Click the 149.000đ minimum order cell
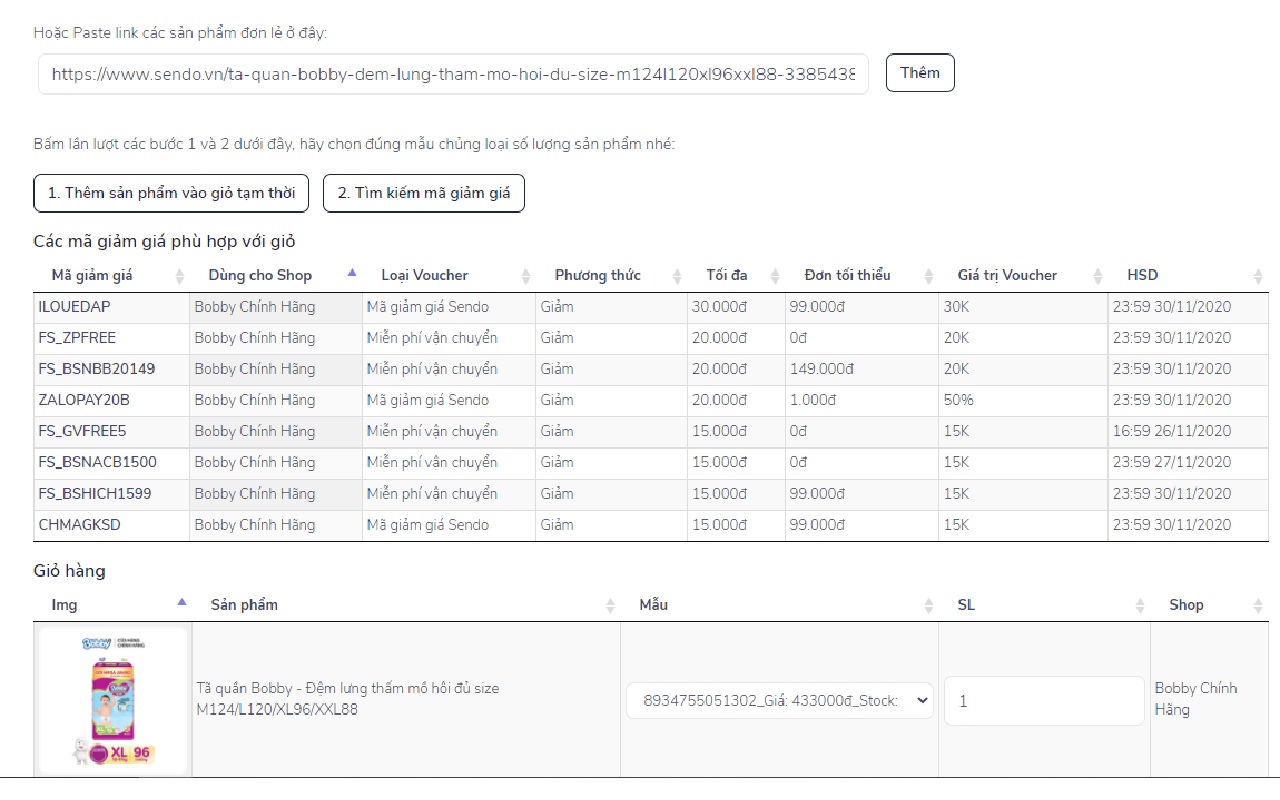 tap(862, 369)
